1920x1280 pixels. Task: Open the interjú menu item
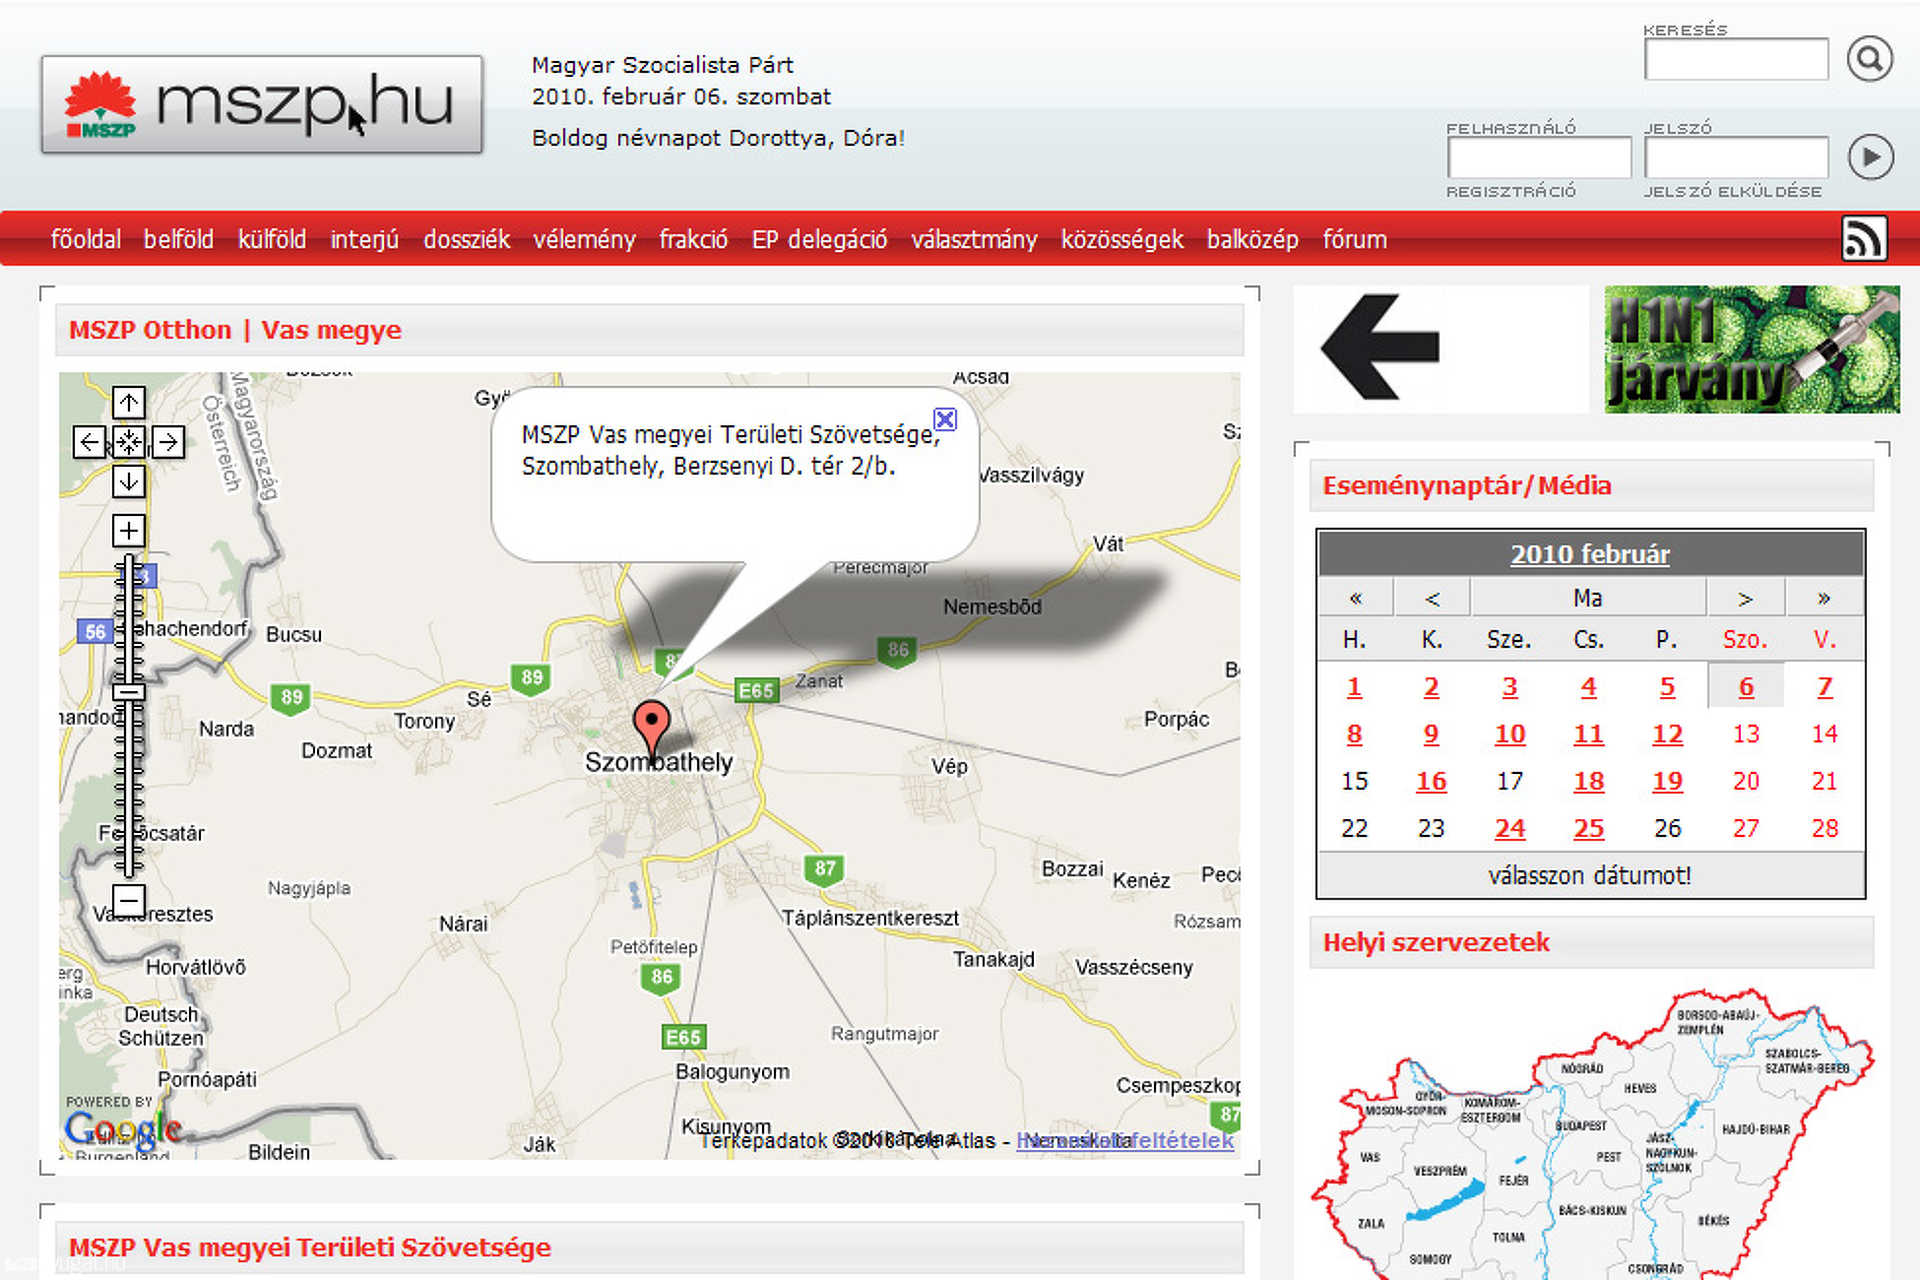[364, 240]
